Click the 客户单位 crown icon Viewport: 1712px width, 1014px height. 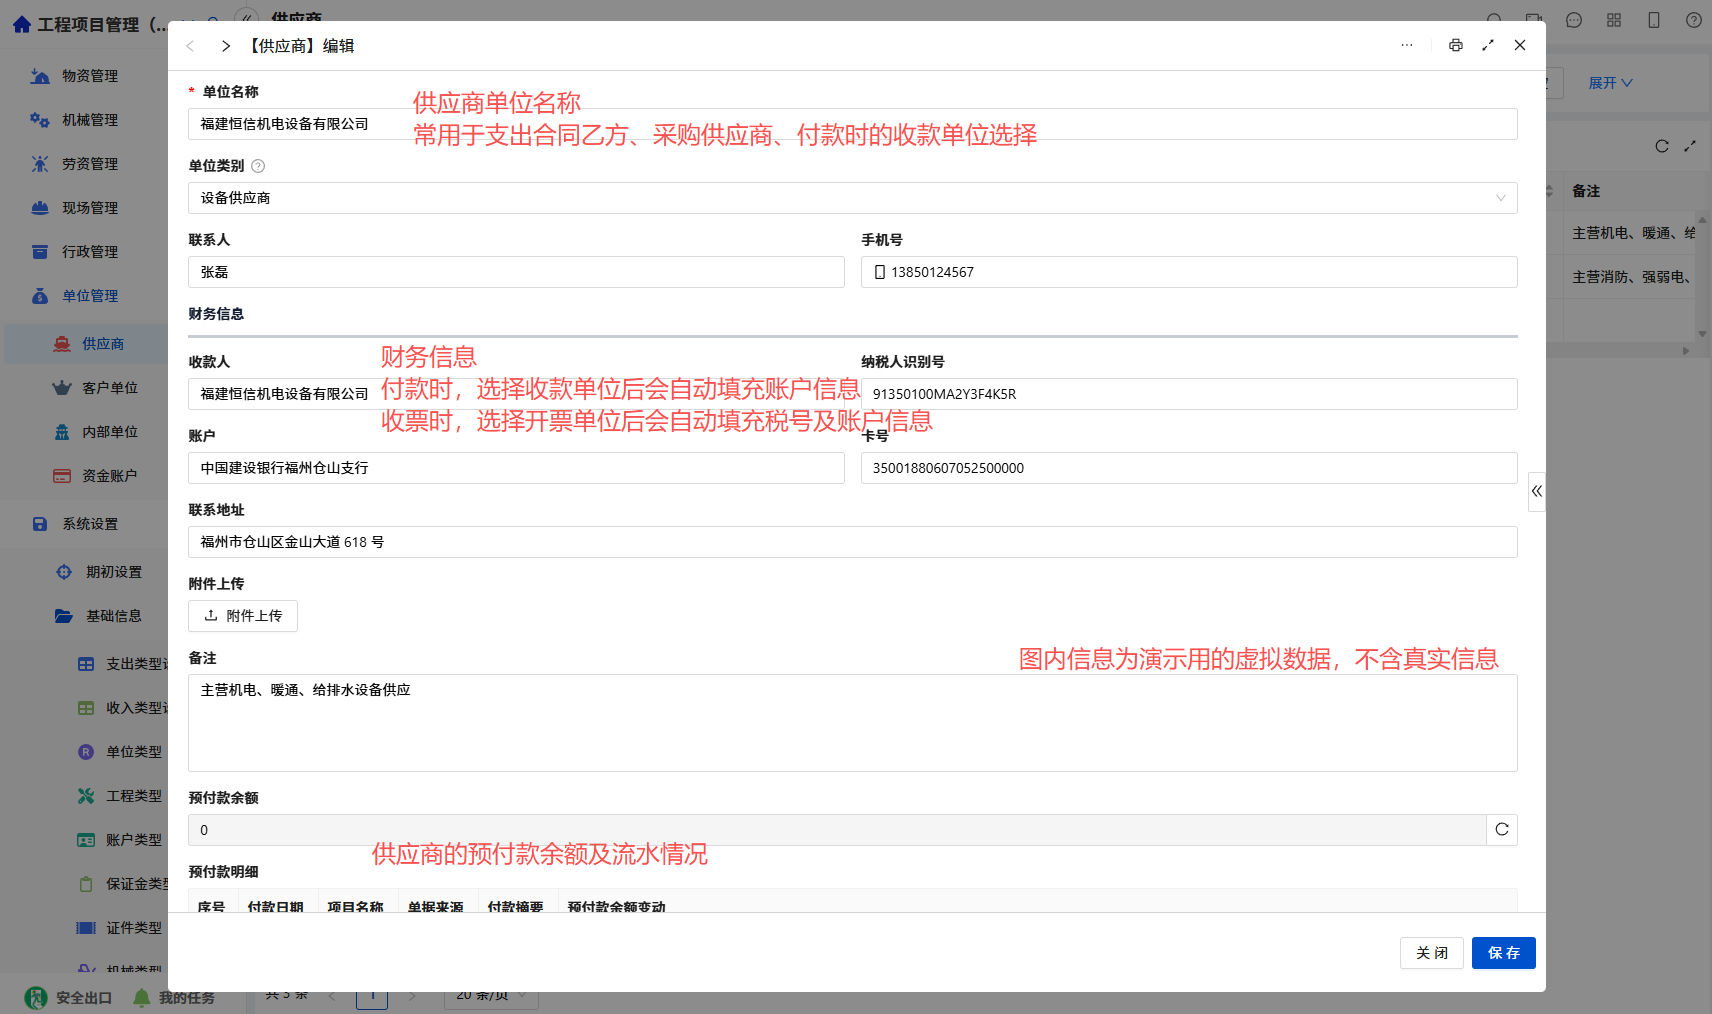coord(62,388)
